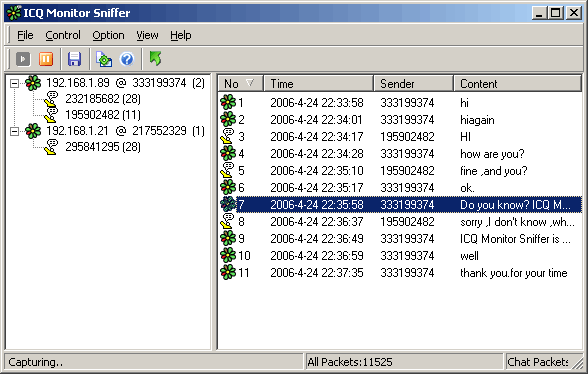Open the Control menu
Image resolution: width=588 pixels, height=374 pixels.
[x=63, y=35]
